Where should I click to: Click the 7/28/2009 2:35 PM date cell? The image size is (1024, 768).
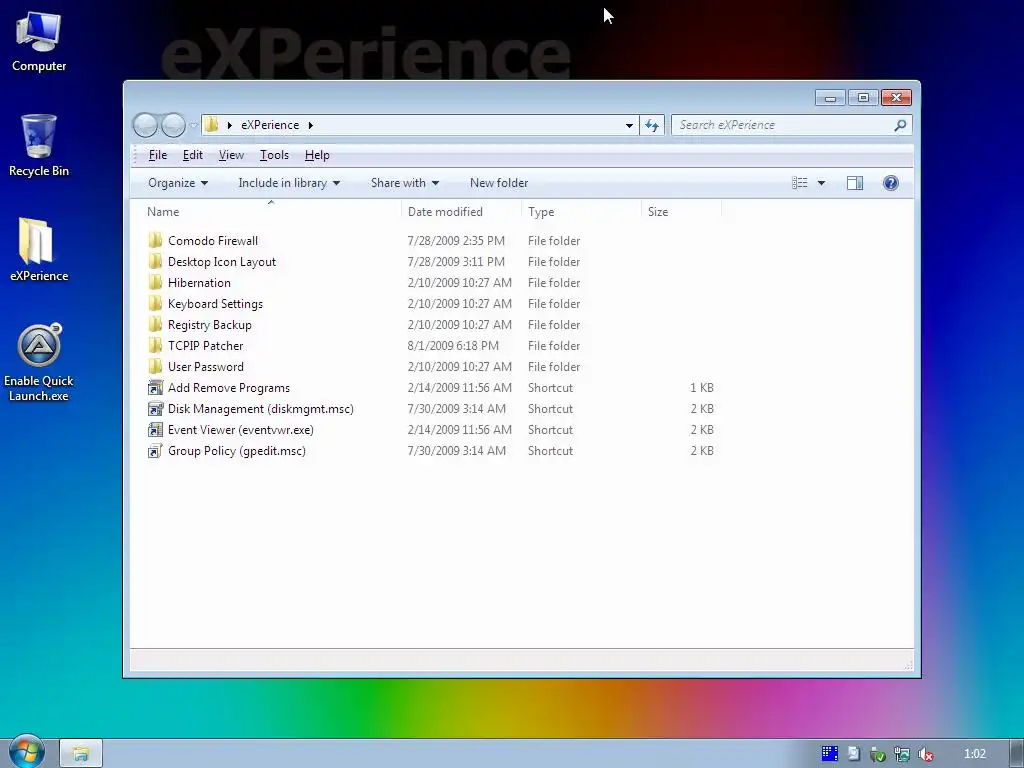click(x=456, y=240)
